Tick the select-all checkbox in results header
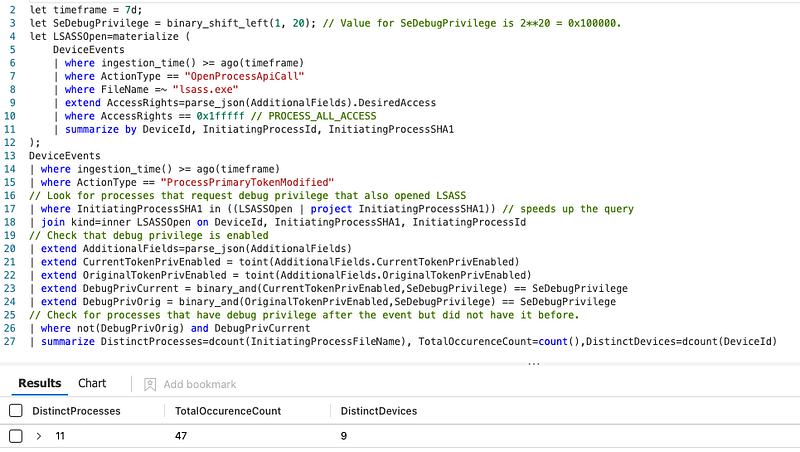The image size is (800, 452). coord(16,411)
